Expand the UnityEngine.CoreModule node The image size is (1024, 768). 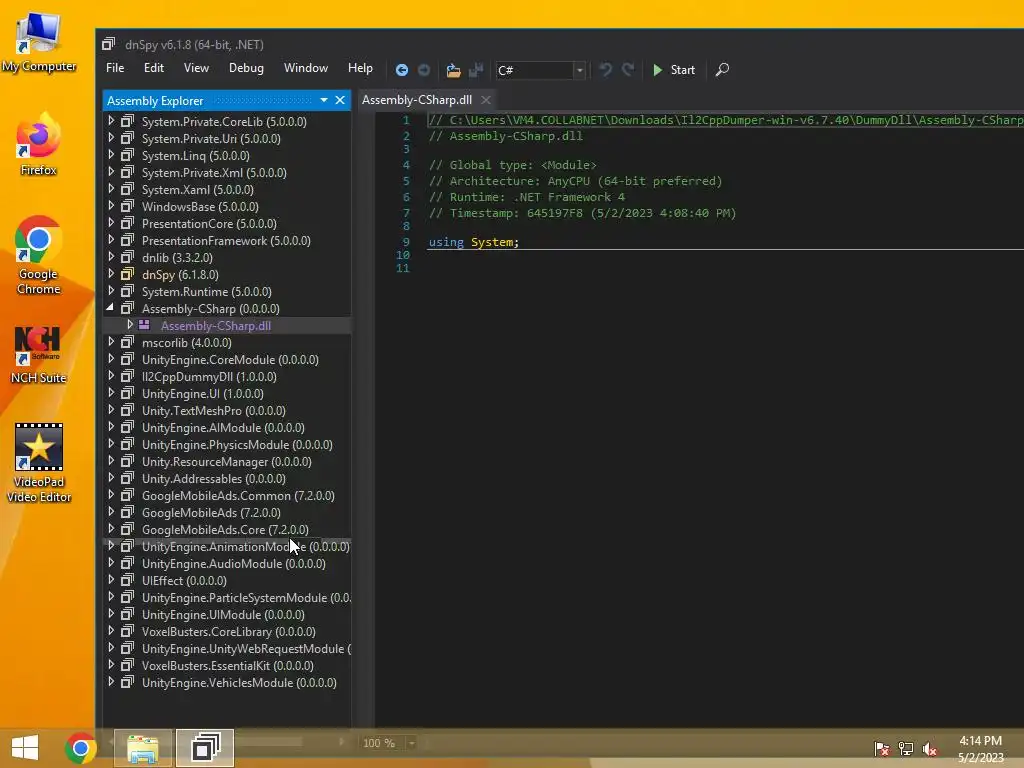point(111,359)
